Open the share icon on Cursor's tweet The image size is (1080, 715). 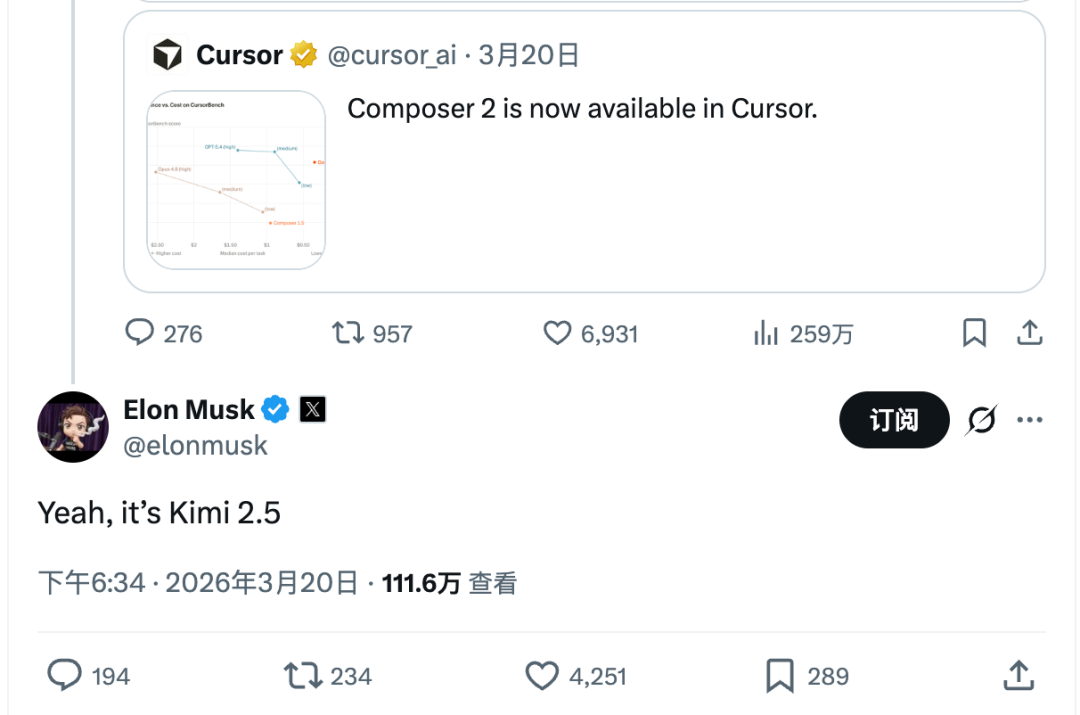tap(1029, 333)
